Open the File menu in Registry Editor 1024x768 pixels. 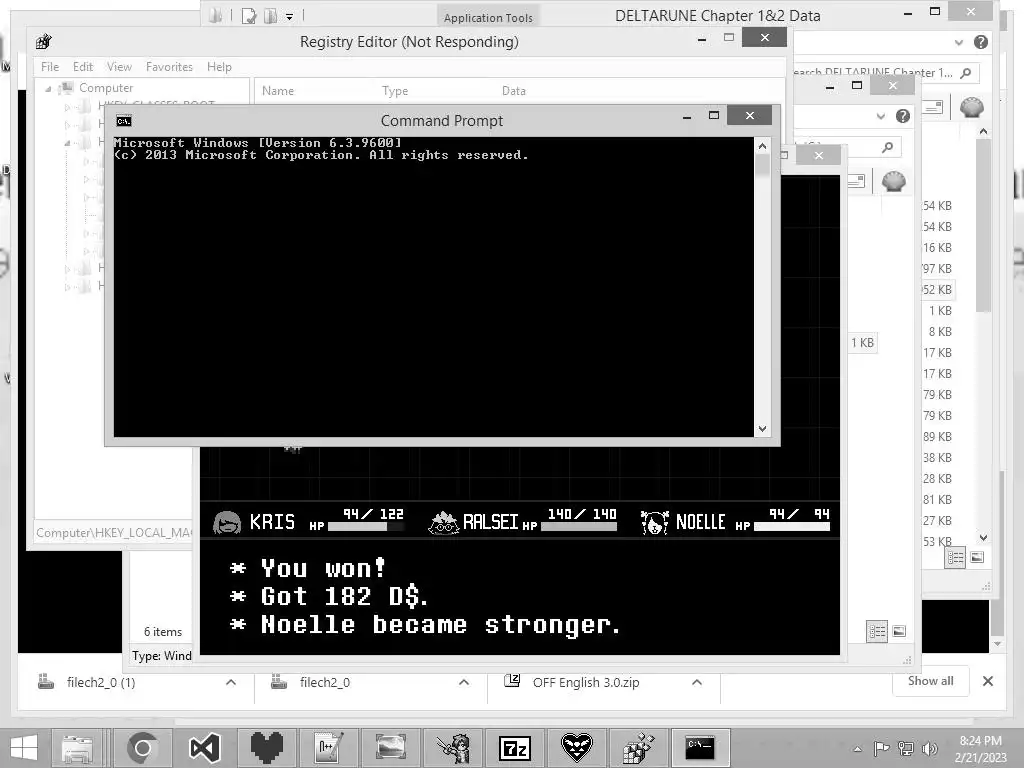pyautogui.click(x=50, y=67)
